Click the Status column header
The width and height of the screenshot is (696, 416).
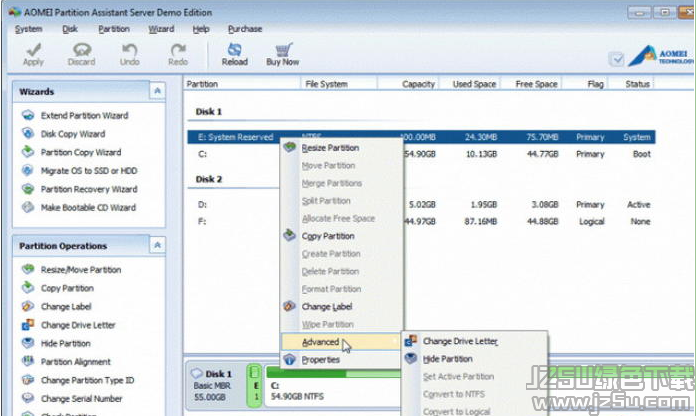(x=631, y=84)
